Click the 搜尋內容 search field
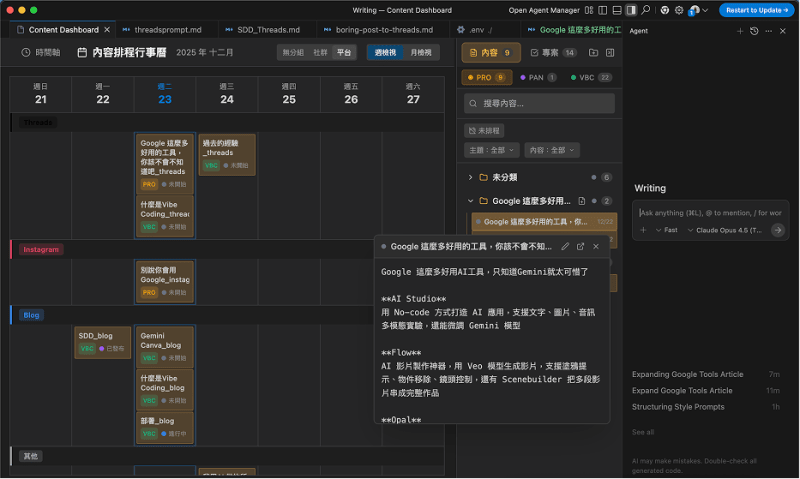800x479 pixels. [539, 104]
